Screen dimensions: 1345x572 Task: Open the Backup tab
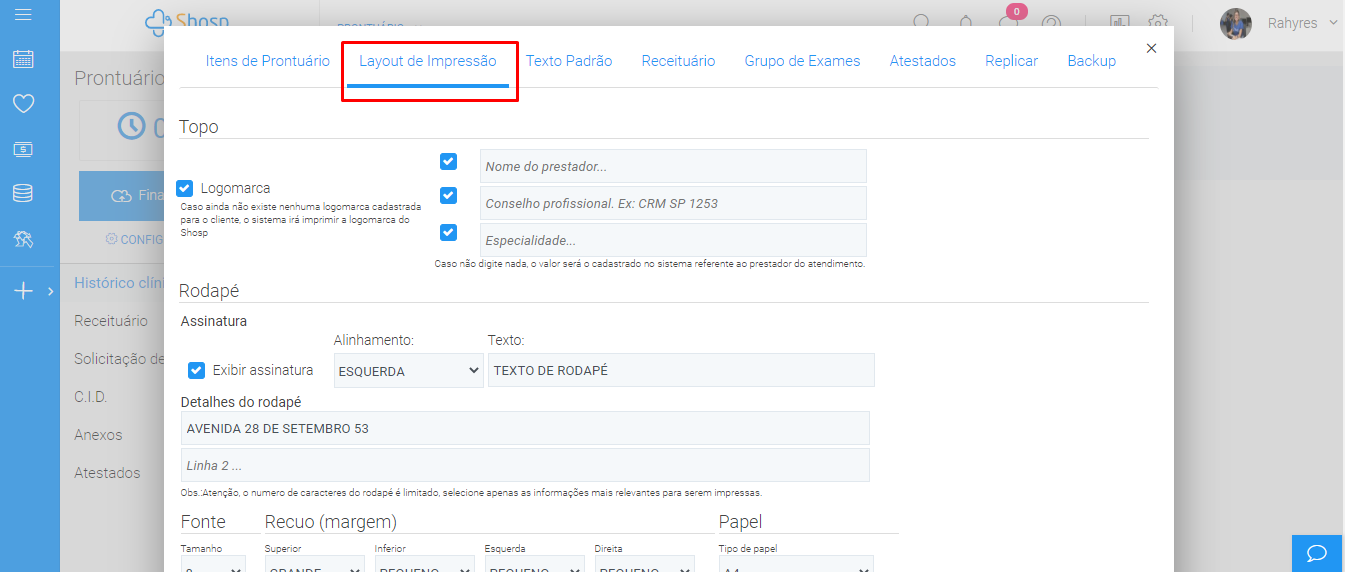[1091, 61]
